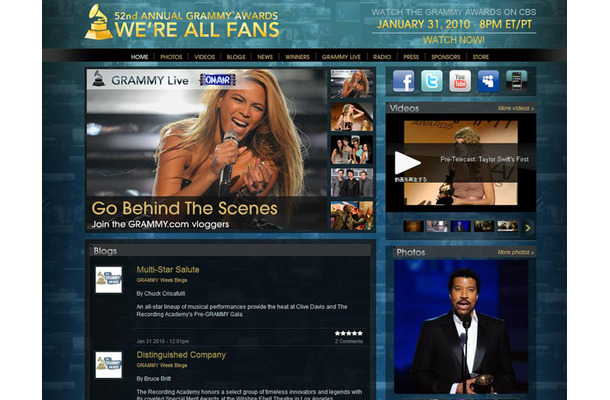
Task: Select the first slideshow thumbnail of the singer
Action: point(352,84)
